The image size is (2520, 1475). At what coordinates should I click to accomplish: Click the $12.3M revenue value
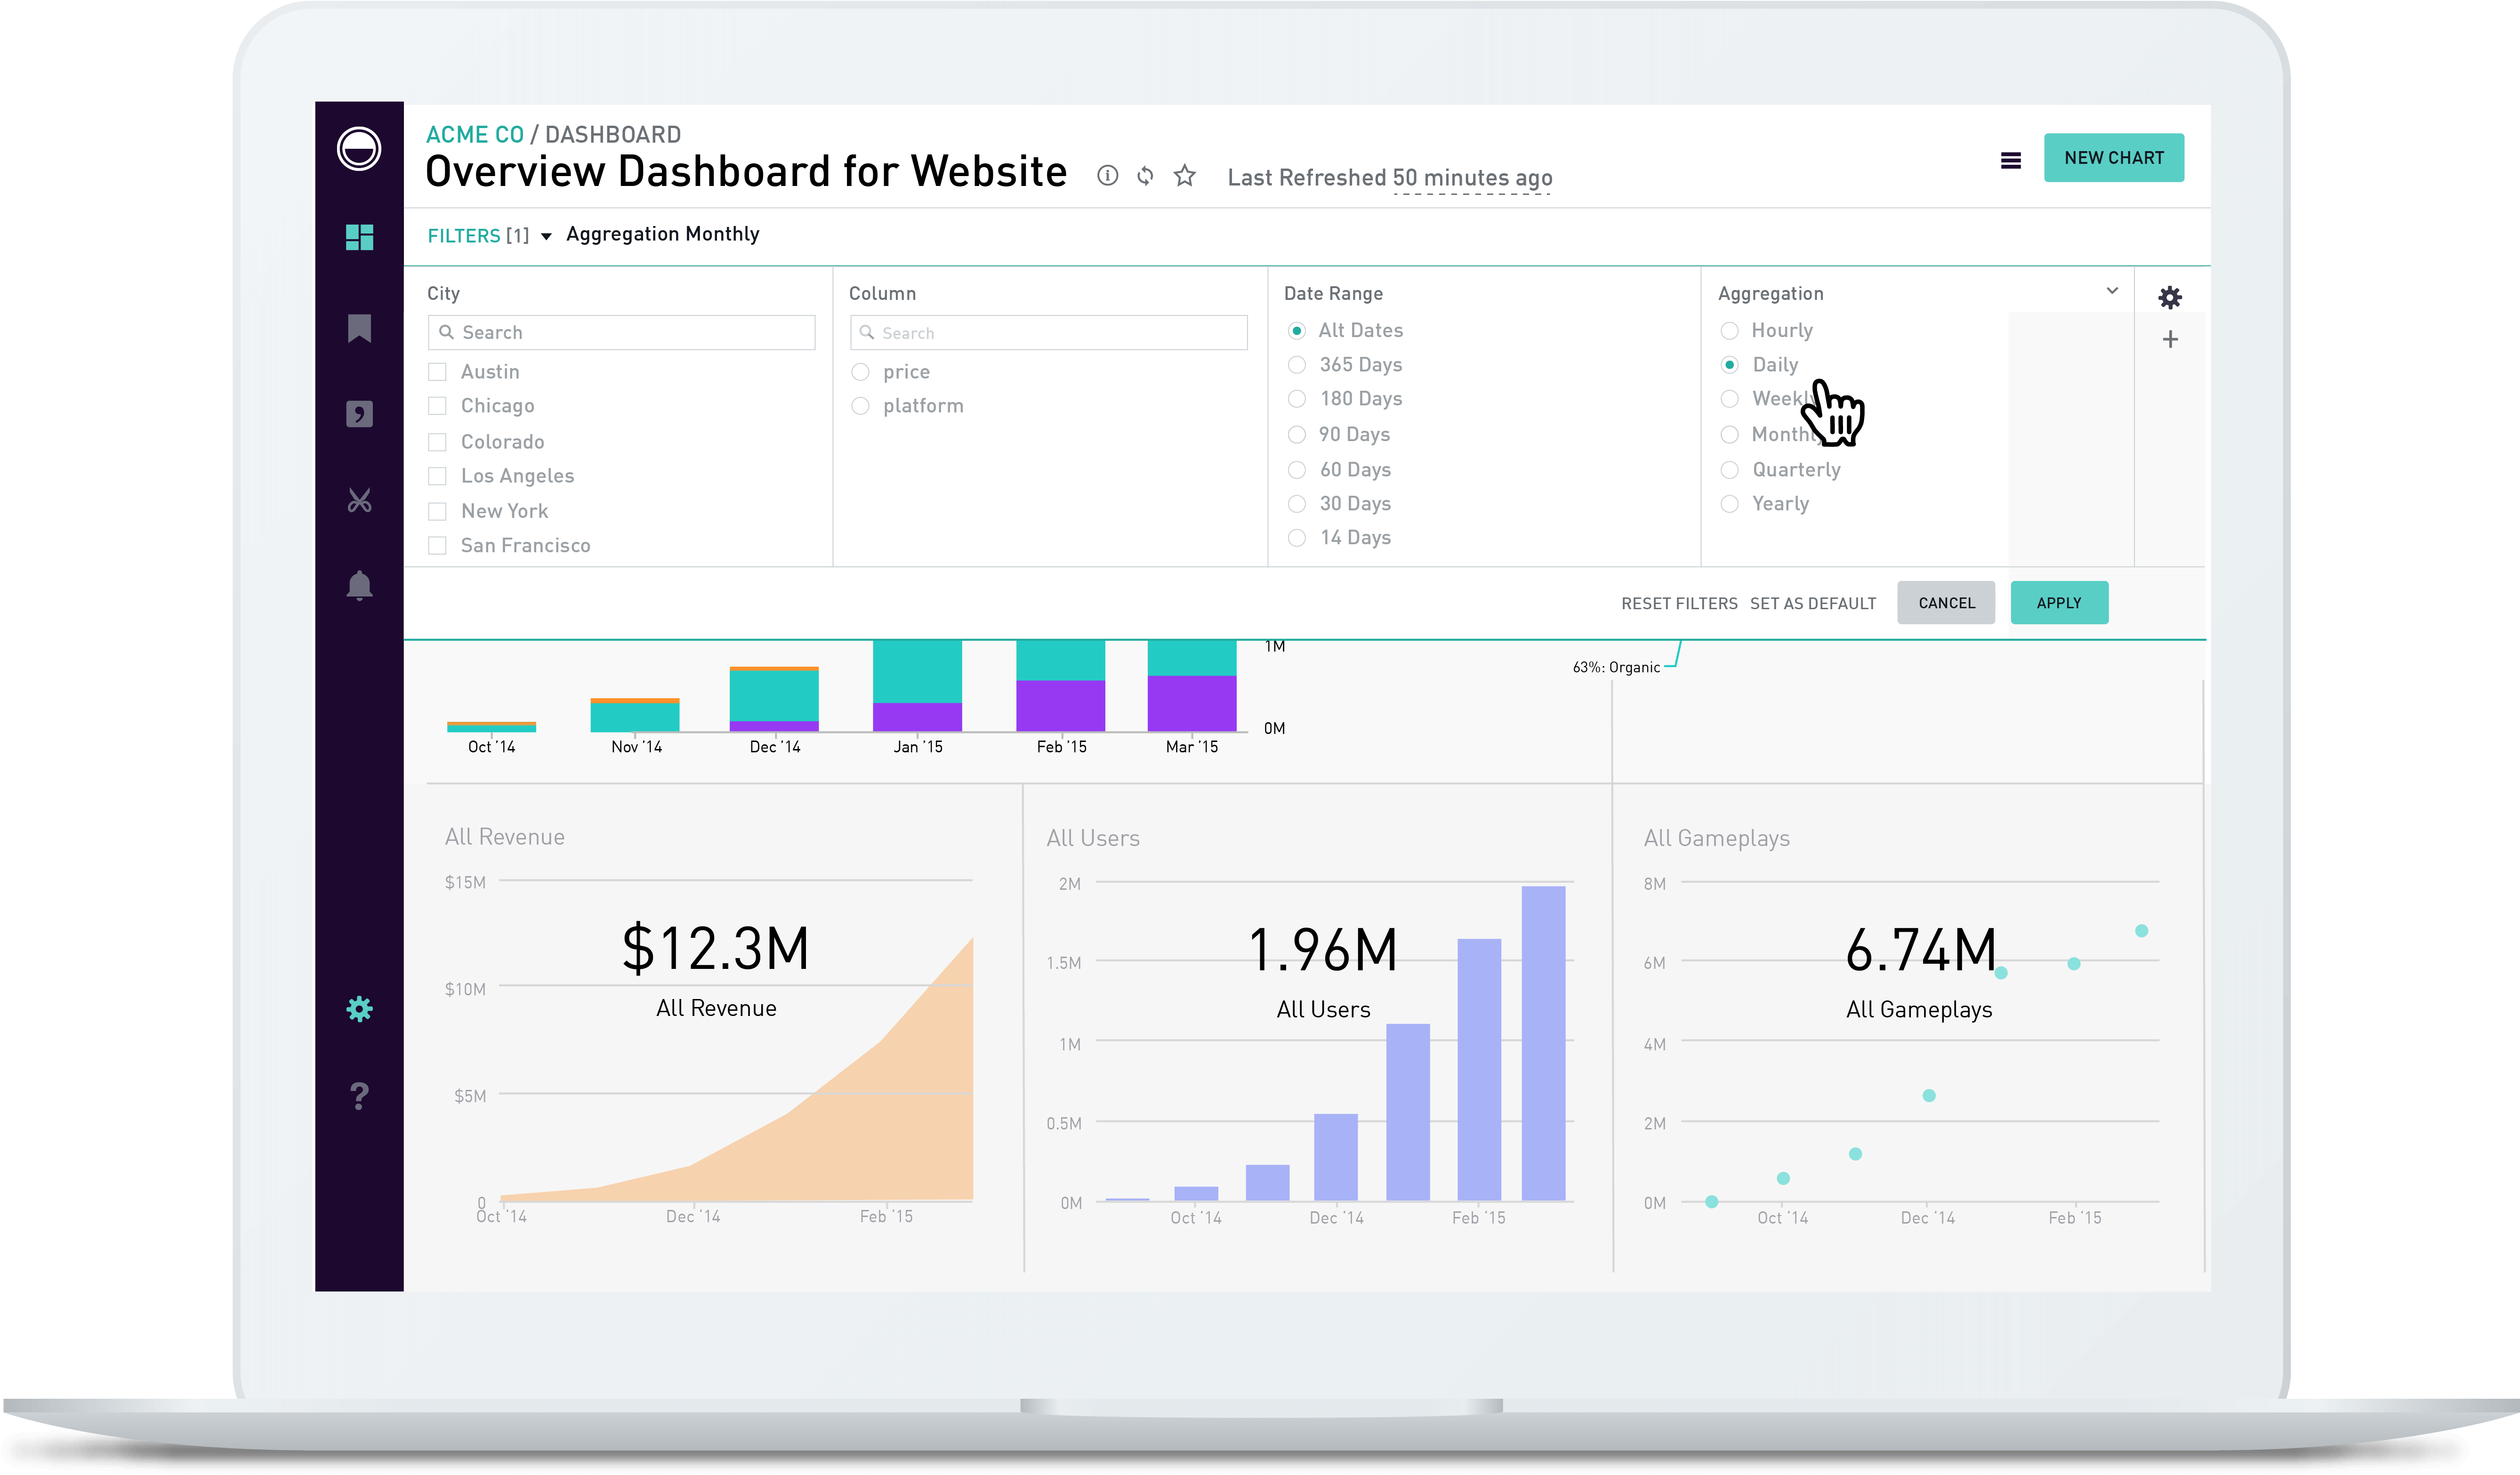(x=716, y=948)
